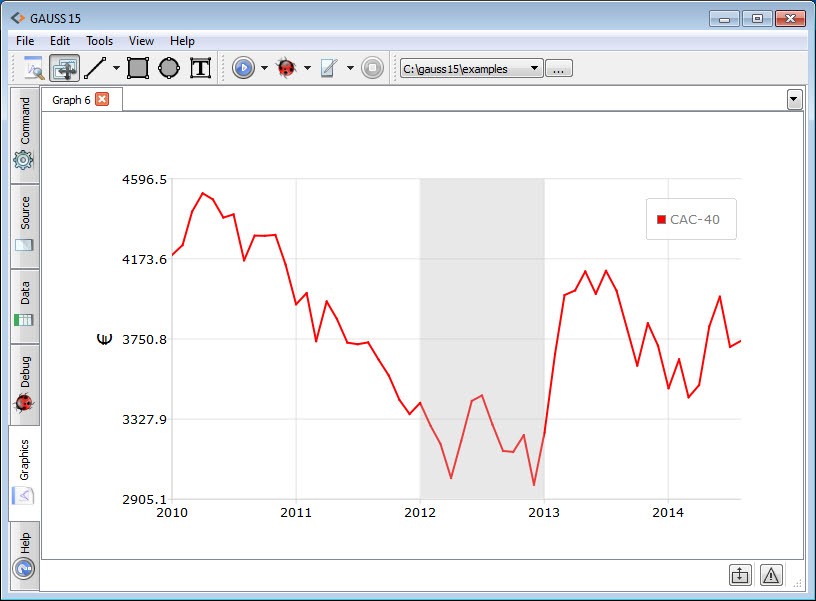The width and height of the screenshot is (816, 601).
Task: Choose the ellipse annotation tool
Action: pyautogui.click(x=168, y=68)
